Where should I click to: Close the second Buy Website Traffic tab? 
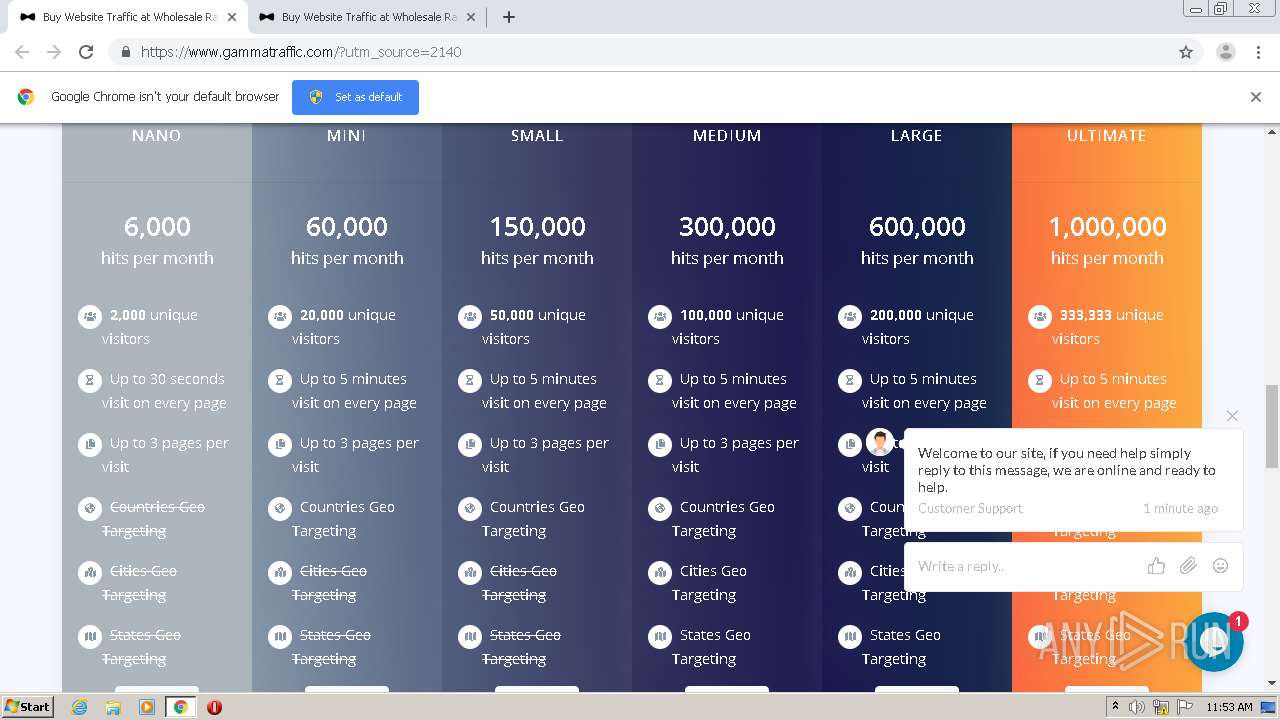click(x=471, y=17)
